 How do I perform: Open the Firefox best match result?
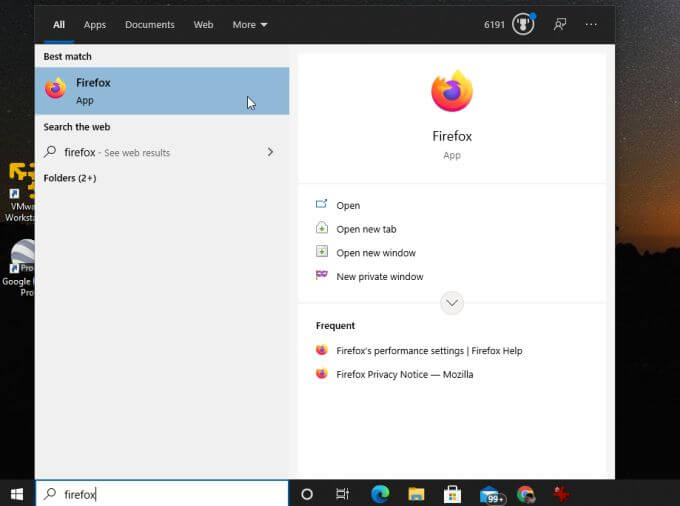[x=162, y=91]
